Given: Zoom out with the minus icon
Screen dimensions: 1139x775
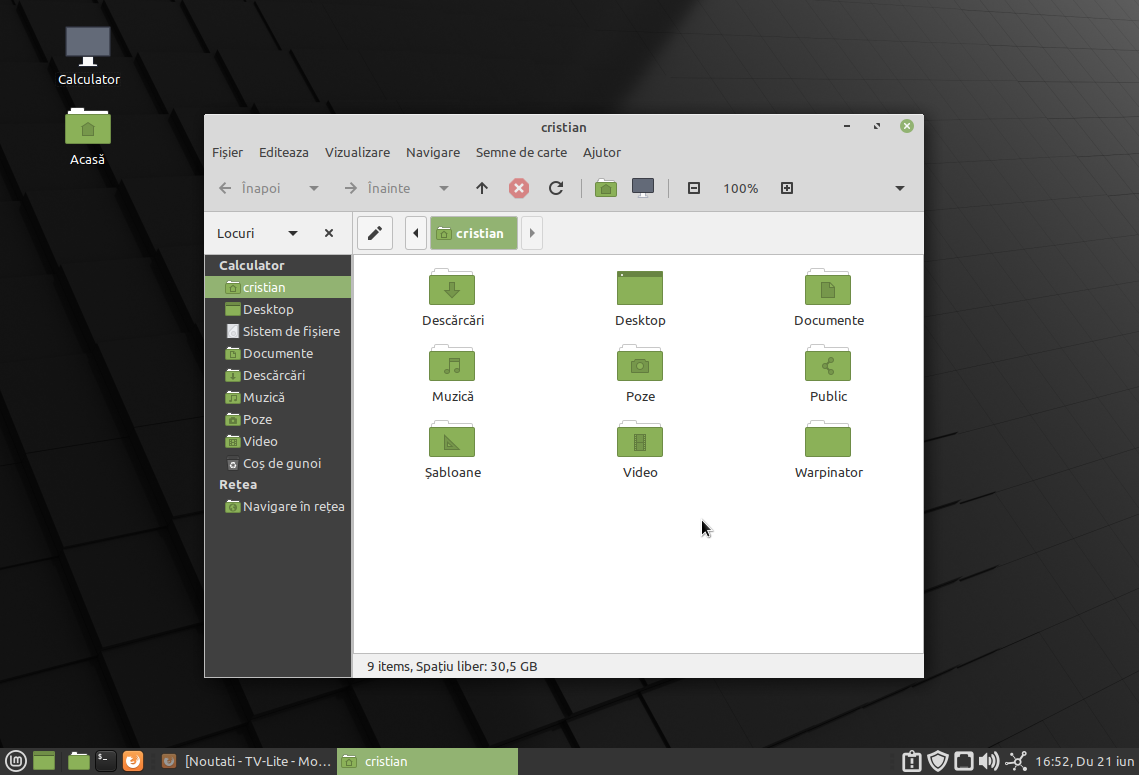Looking at the screenshot, I should pyautogui.click(x=694, y=188).
